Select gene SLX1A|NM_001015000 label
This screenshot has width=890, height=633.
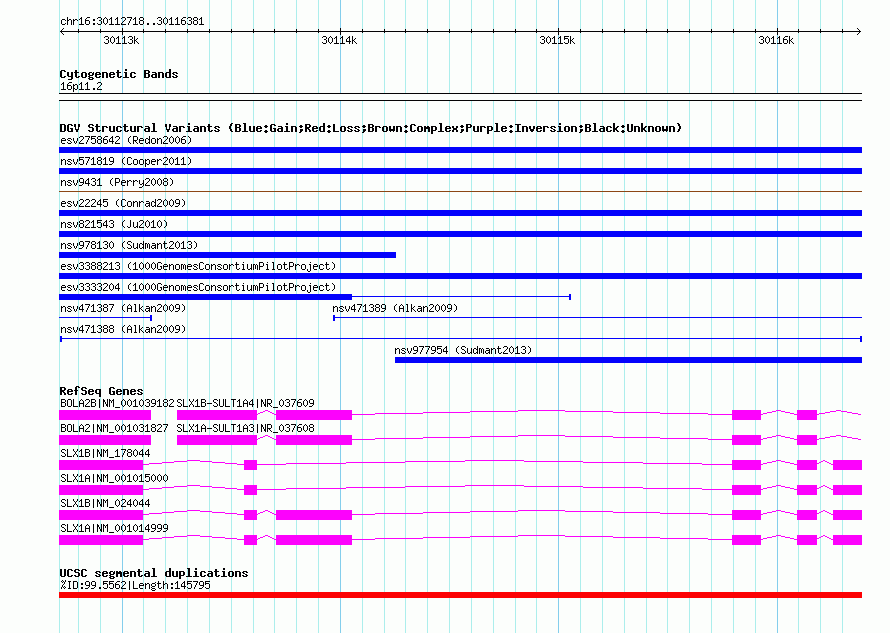click(x=114, y=478)
